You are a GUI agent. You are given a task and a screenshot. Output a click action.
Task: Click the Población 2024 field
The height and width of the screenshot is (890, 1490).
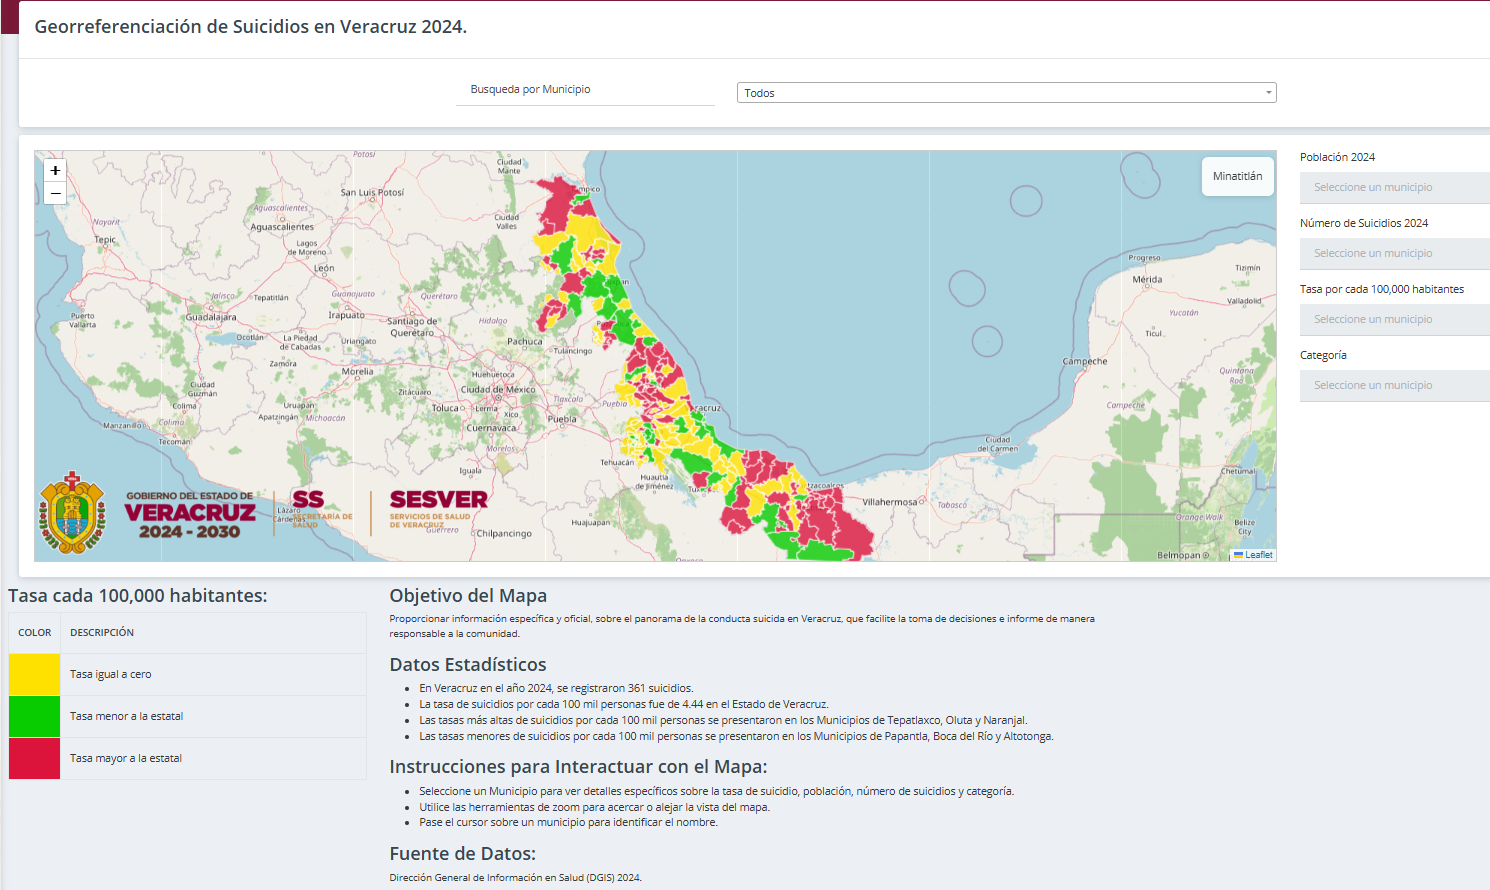pos(1395,187)
